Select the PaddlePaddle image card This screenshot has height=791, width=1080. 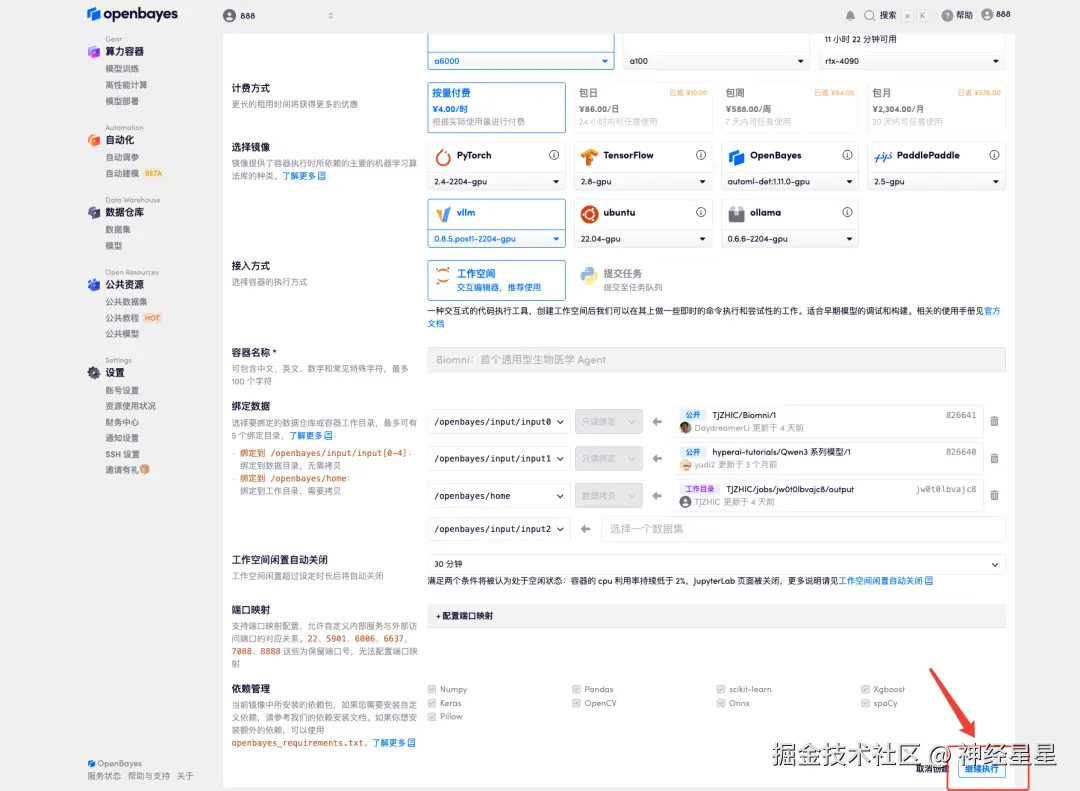tap(936, 156)
